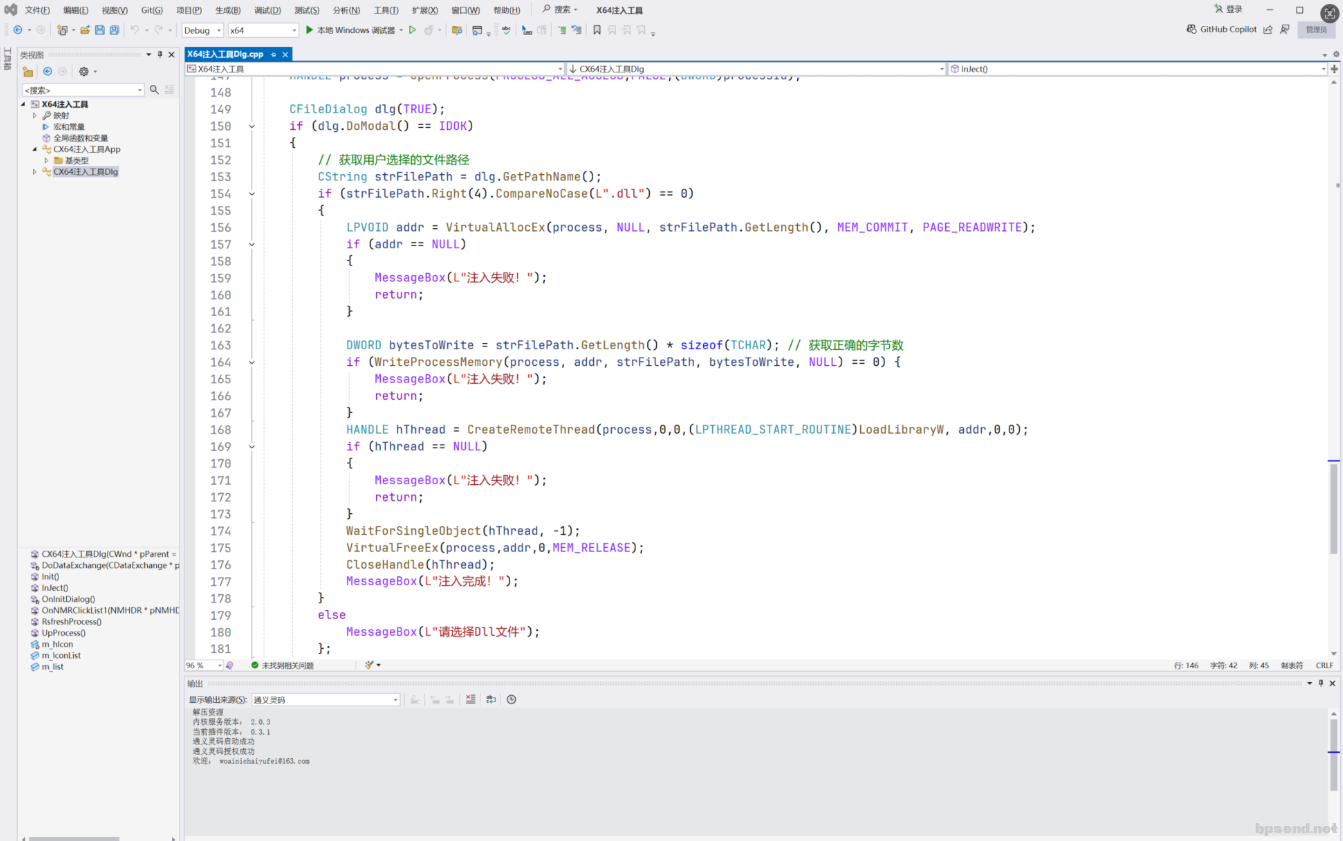
Task: Open the output source 通义灵码 dropdown
Action: coord(325,700)
